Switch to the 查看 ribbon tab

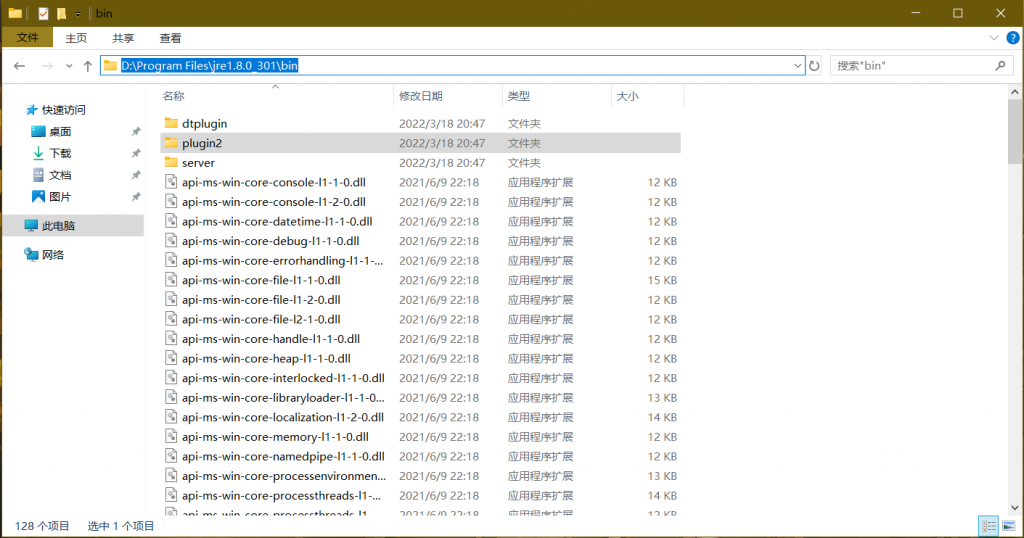[170, 38]
